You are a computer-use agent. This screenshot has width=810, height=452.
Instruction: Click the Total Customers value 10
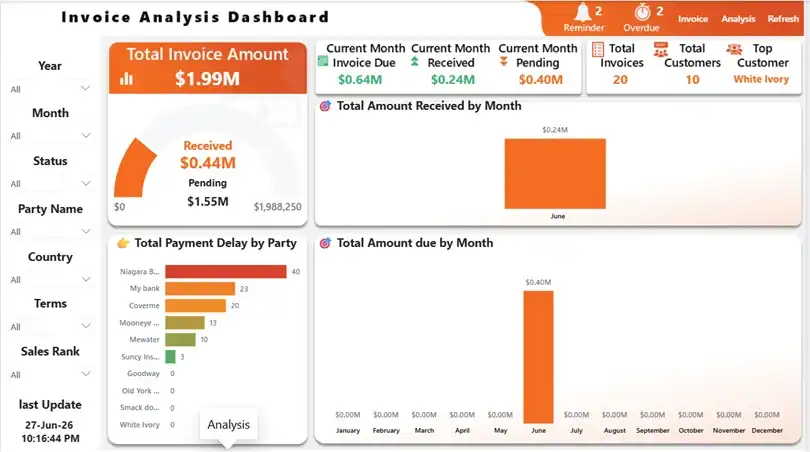pyautogui.click(x=692, y=80)
